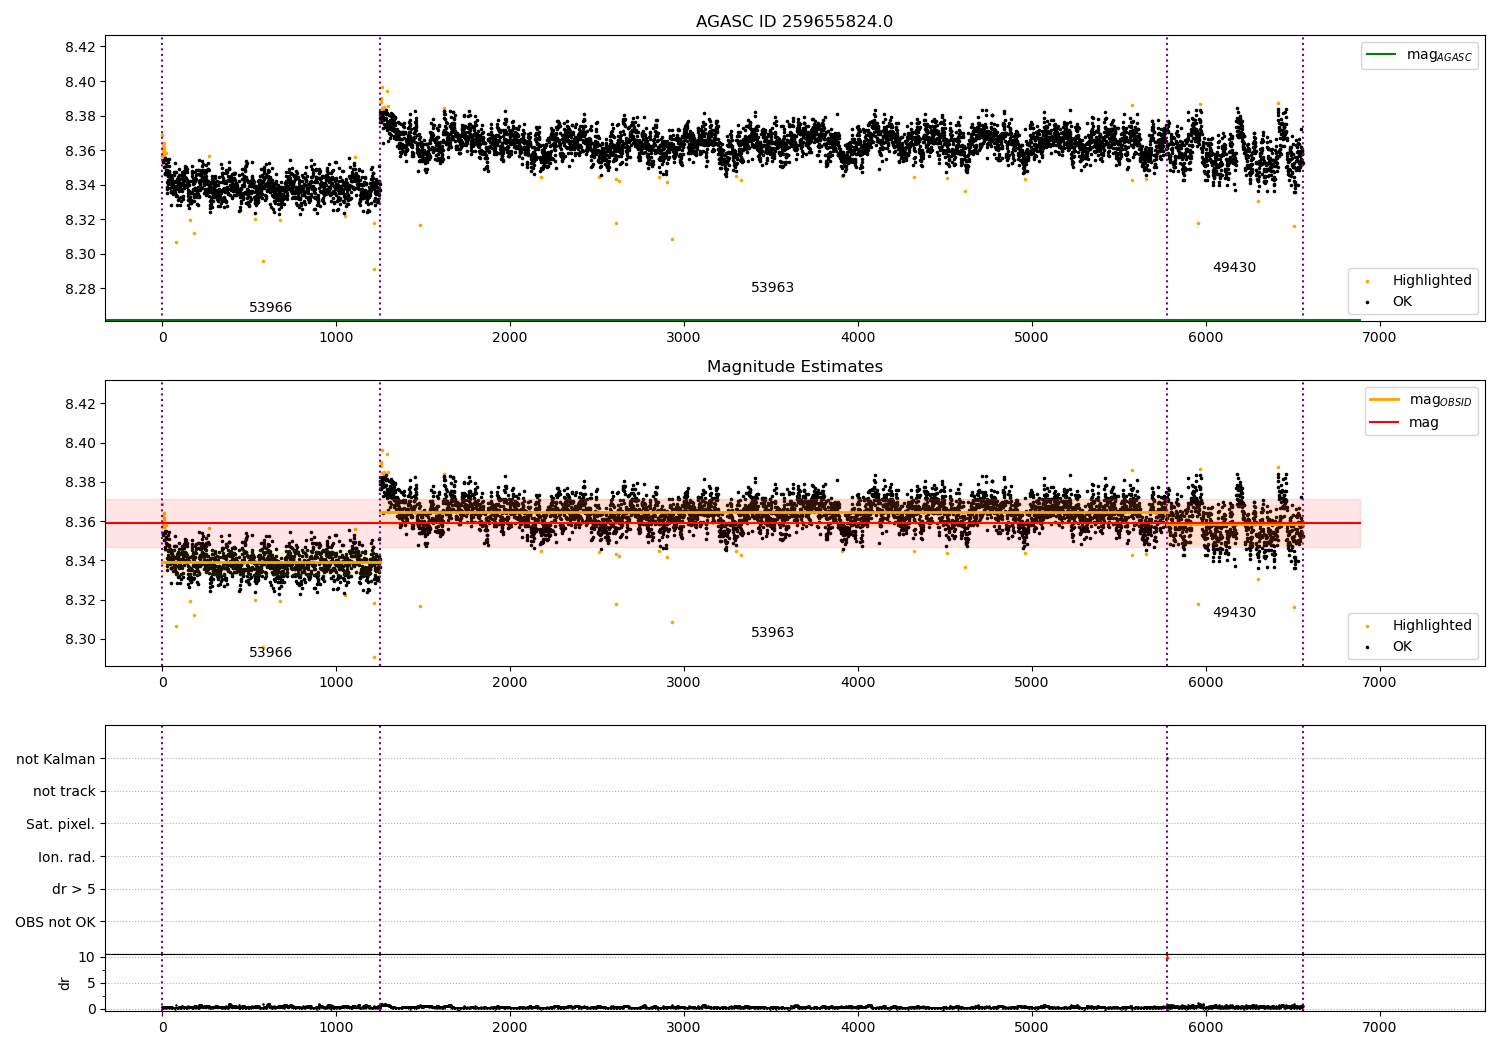Click observation label 53966 in the top plot

click(270, 308)
